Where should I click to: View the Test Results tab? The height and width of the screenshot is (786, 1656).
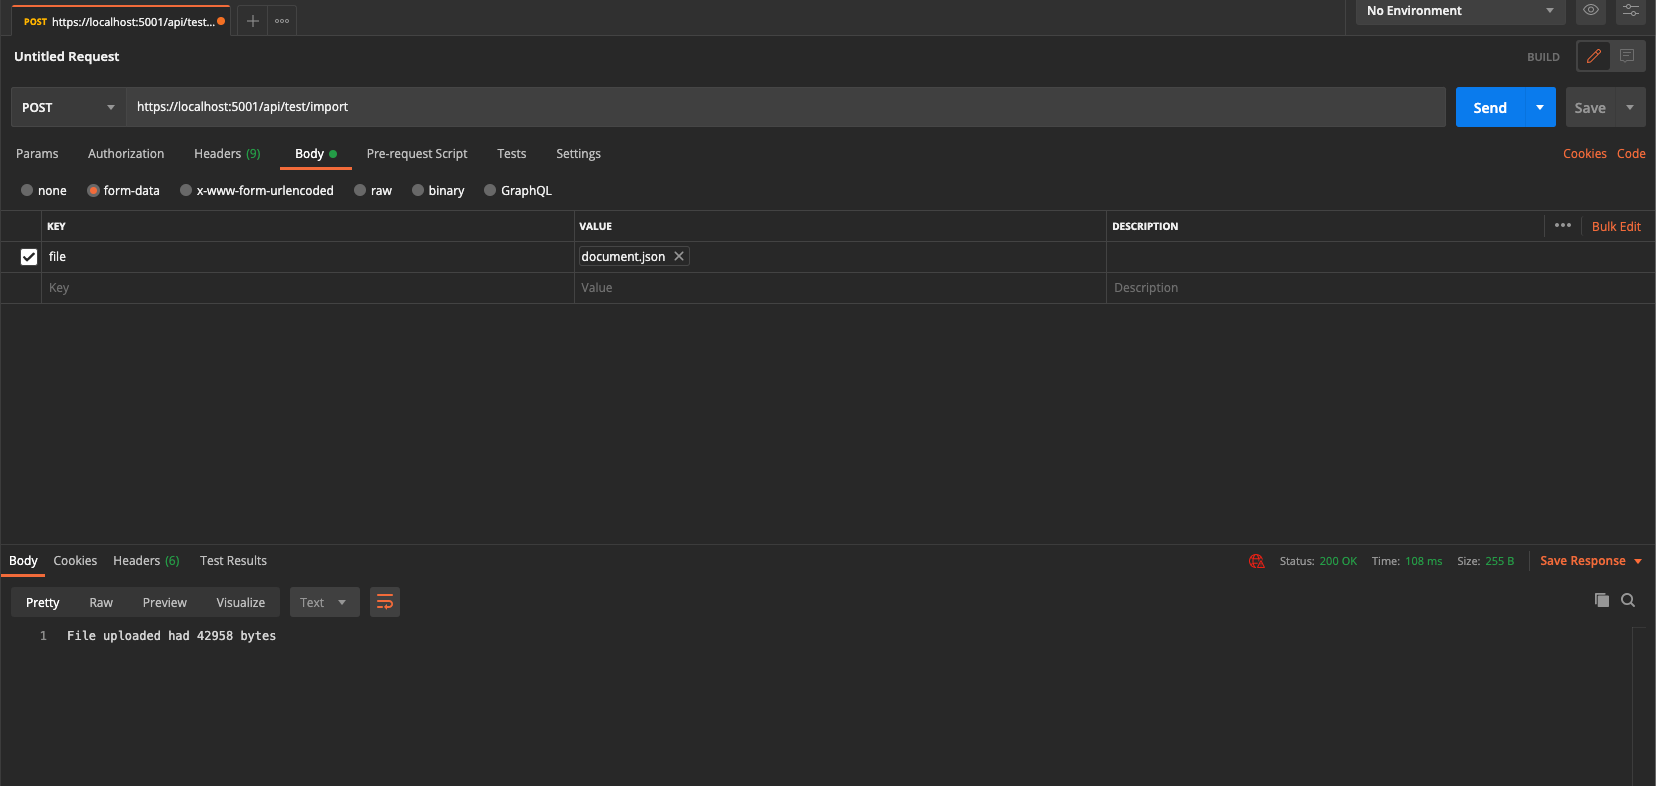[x=233, y=560]
